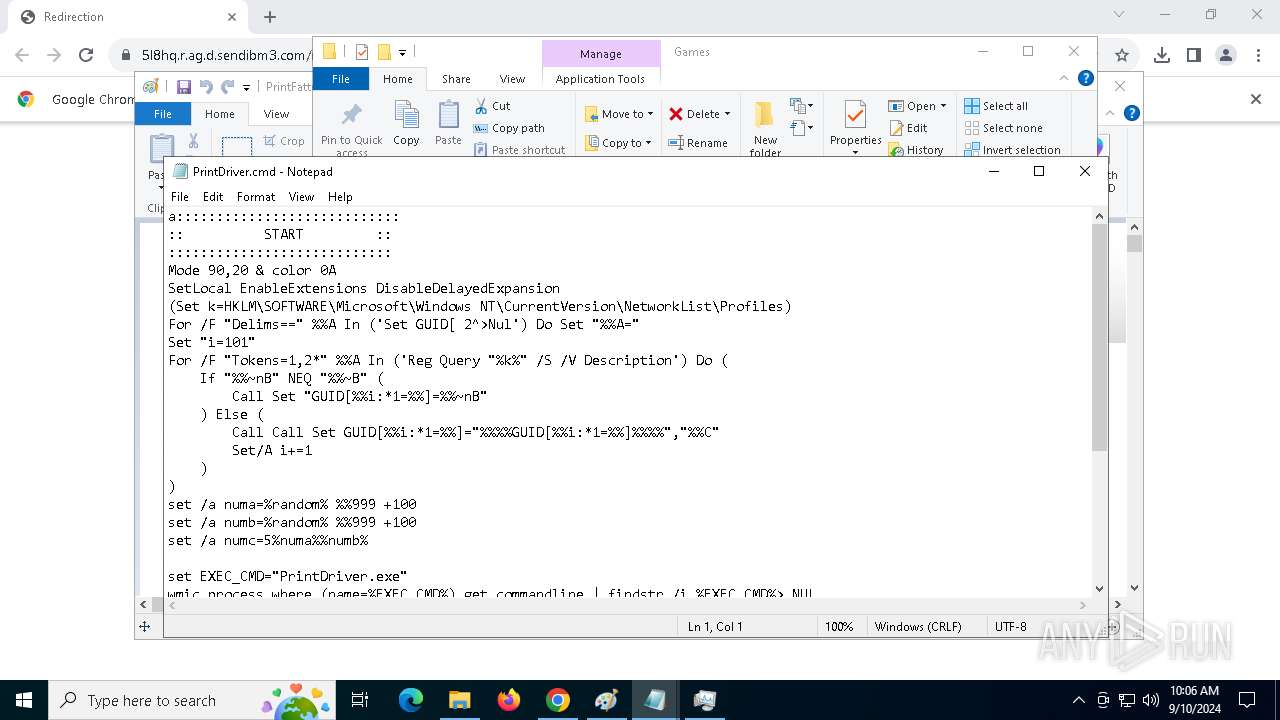This screenshot has height=720, width=1280.
Task: Open Application Tools tab in Explorer
Action: (600, 79)
